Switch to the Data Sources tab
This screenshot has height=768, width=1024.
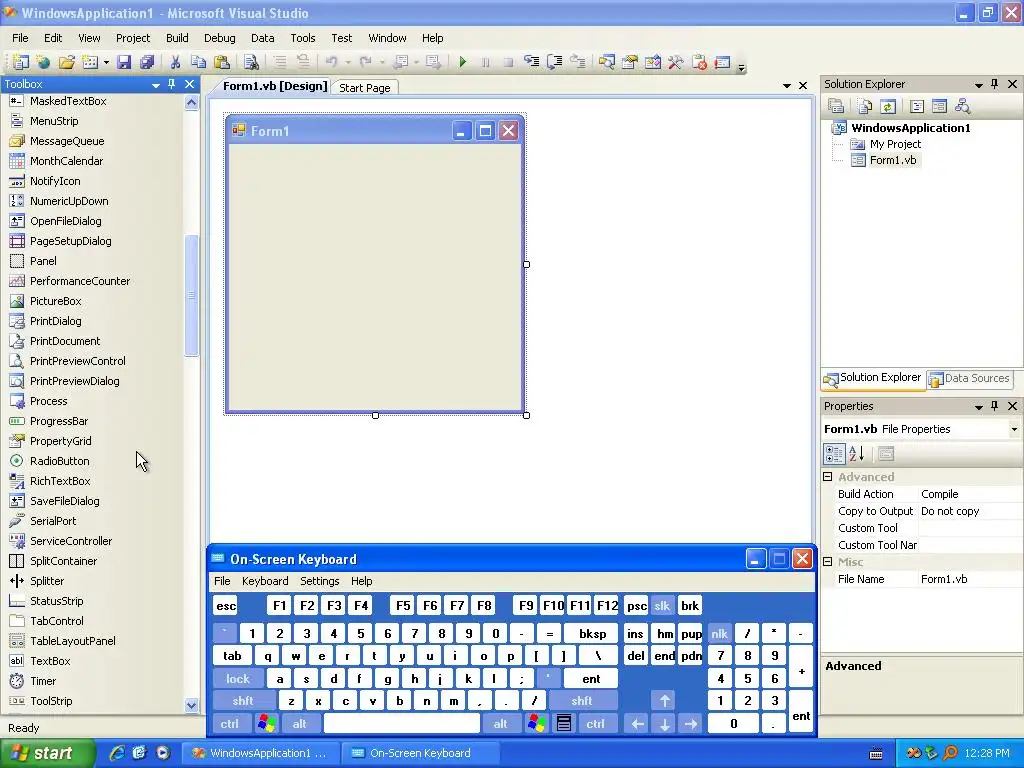(970, 378)
